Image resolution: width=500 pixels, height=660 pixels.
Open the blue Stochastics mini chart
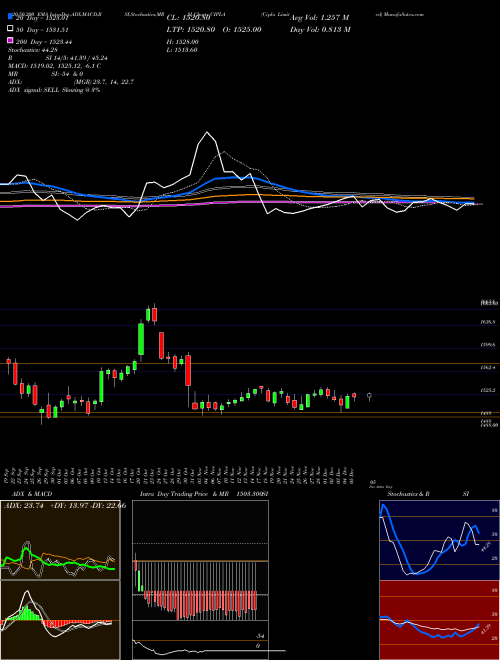pyautogui.click(x=439, y=540)
